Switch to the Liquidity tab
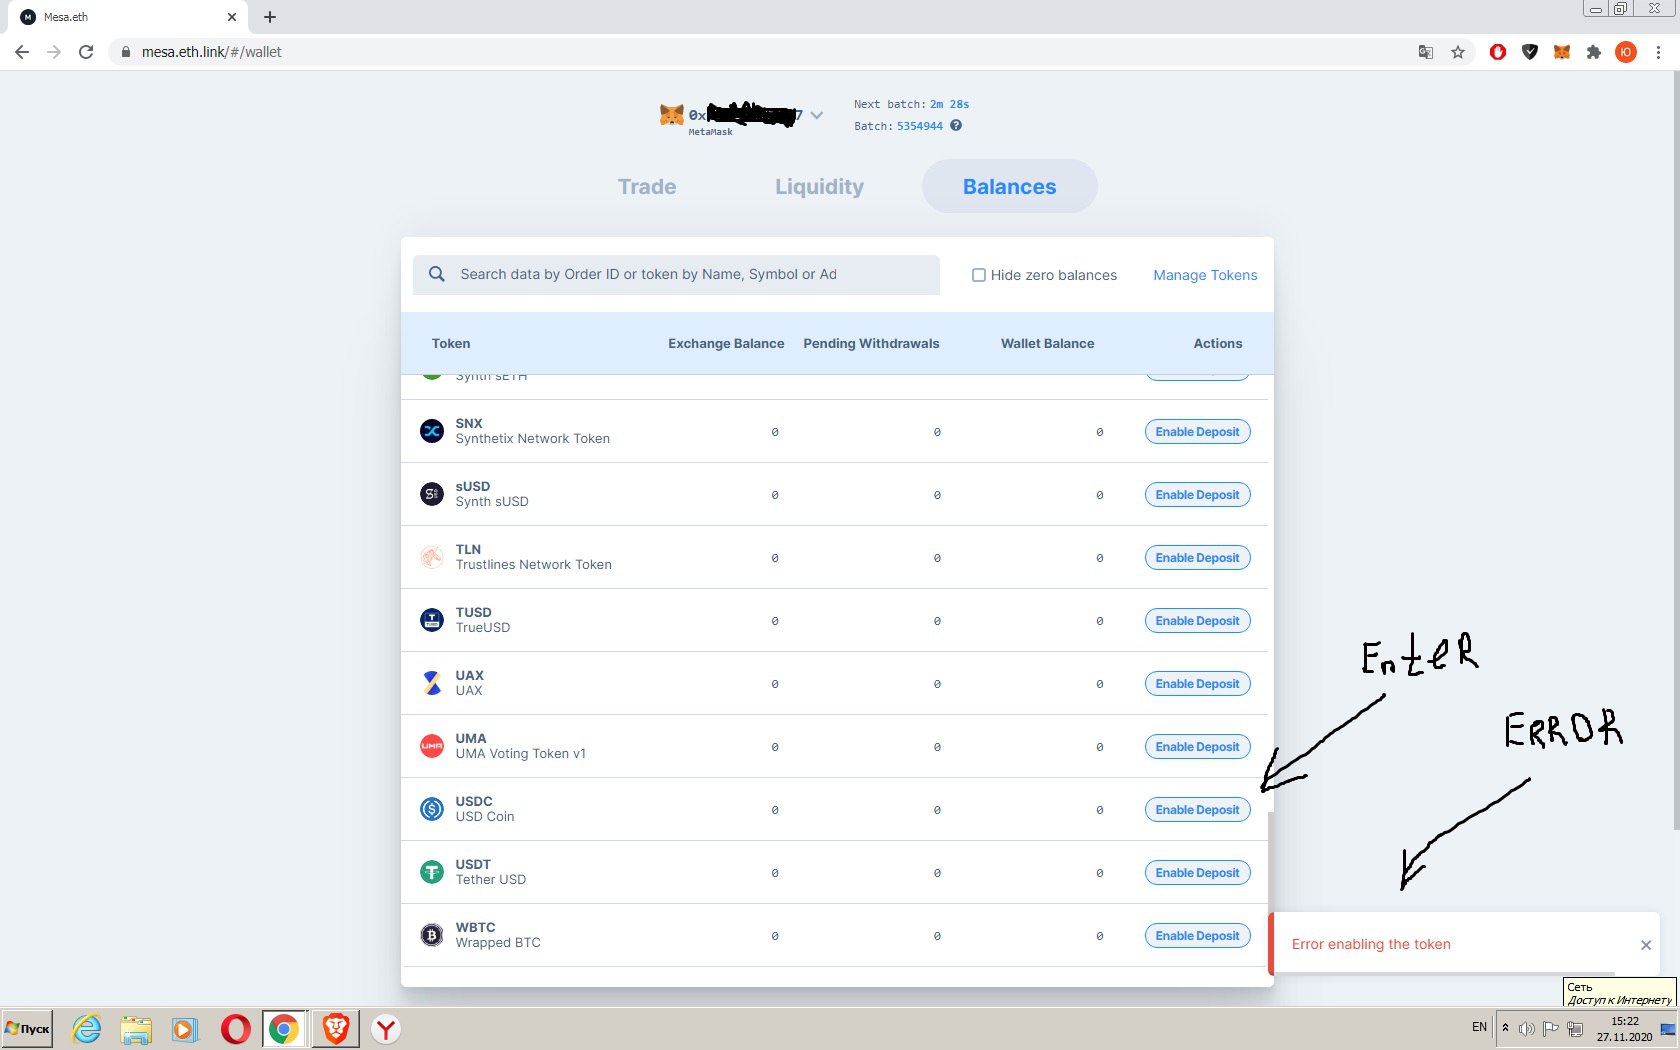 click(819, 186)
